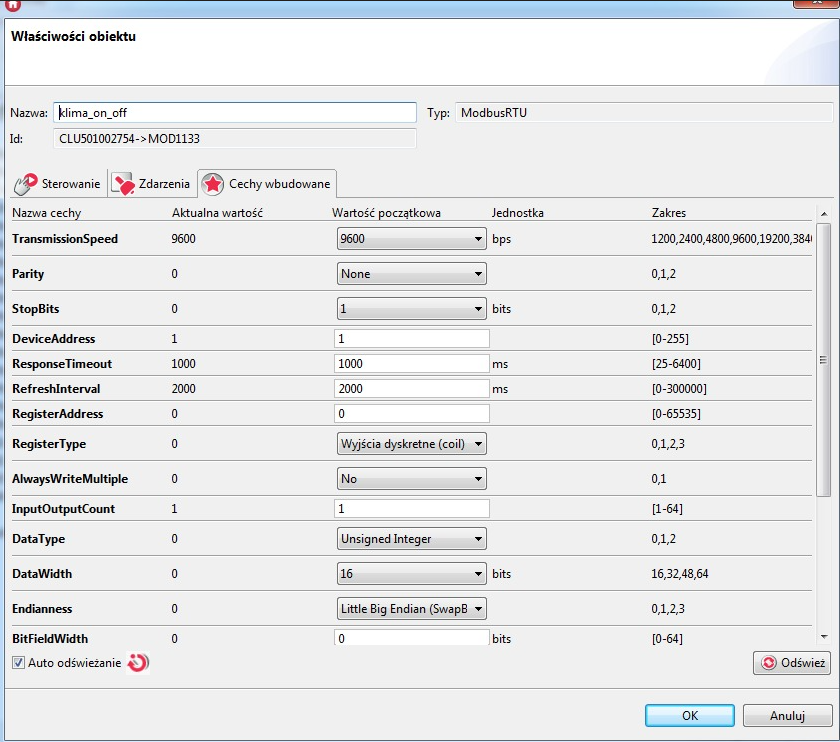The width and height of the screenshot is (840, 742).
Task: Select the Cechy wbudowane tab
Action: pyautogui.click(x=267, y=184)
